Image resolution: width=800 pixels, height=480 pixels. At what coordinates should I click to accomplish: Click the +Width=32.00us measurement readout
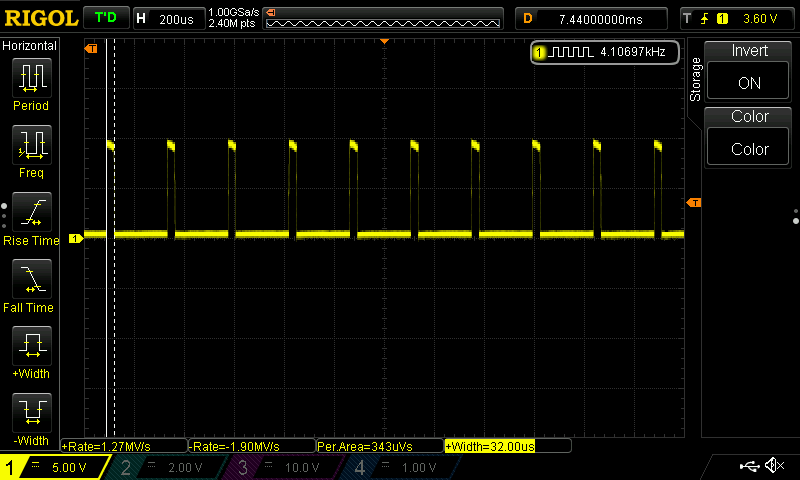pos(490,446)
